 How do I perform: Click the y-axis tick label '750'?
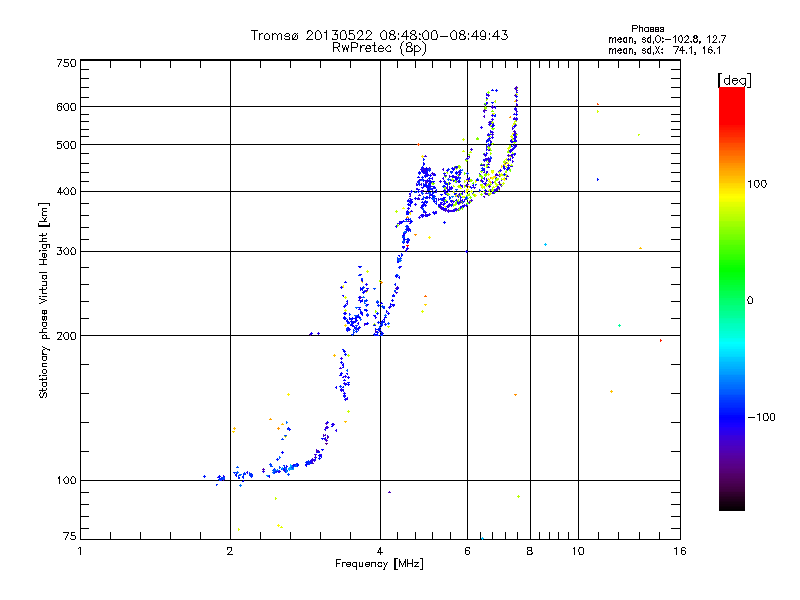pos(66,64)
